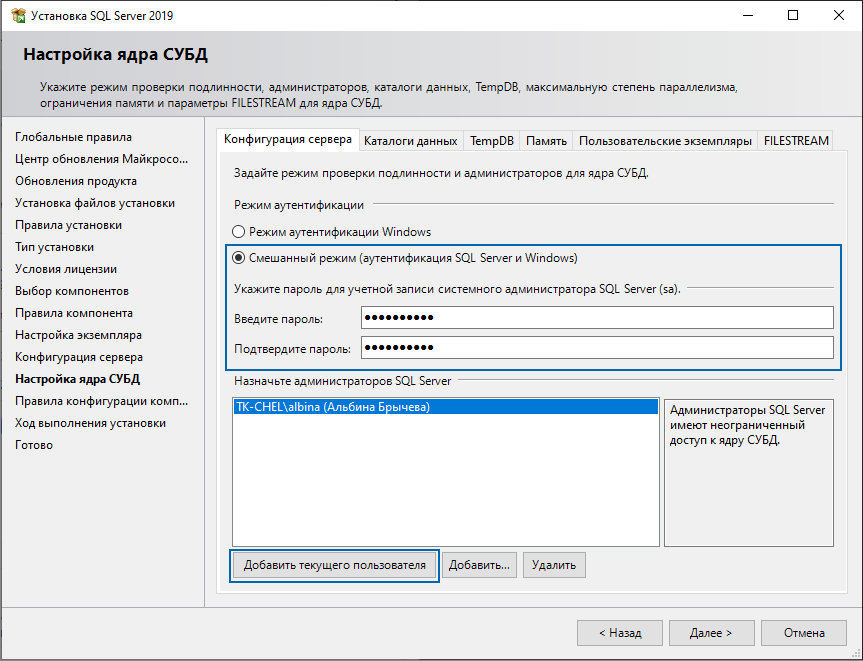863x661 pixels.
Task: Switch to the Память tab
Action: 546,141
